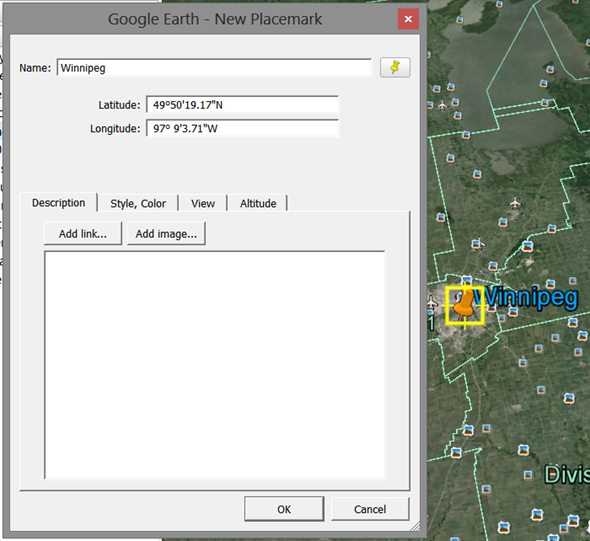This screenshot has height=541, width=590.
Task: Close the New Placemark dialog
Action: (408, 19)
